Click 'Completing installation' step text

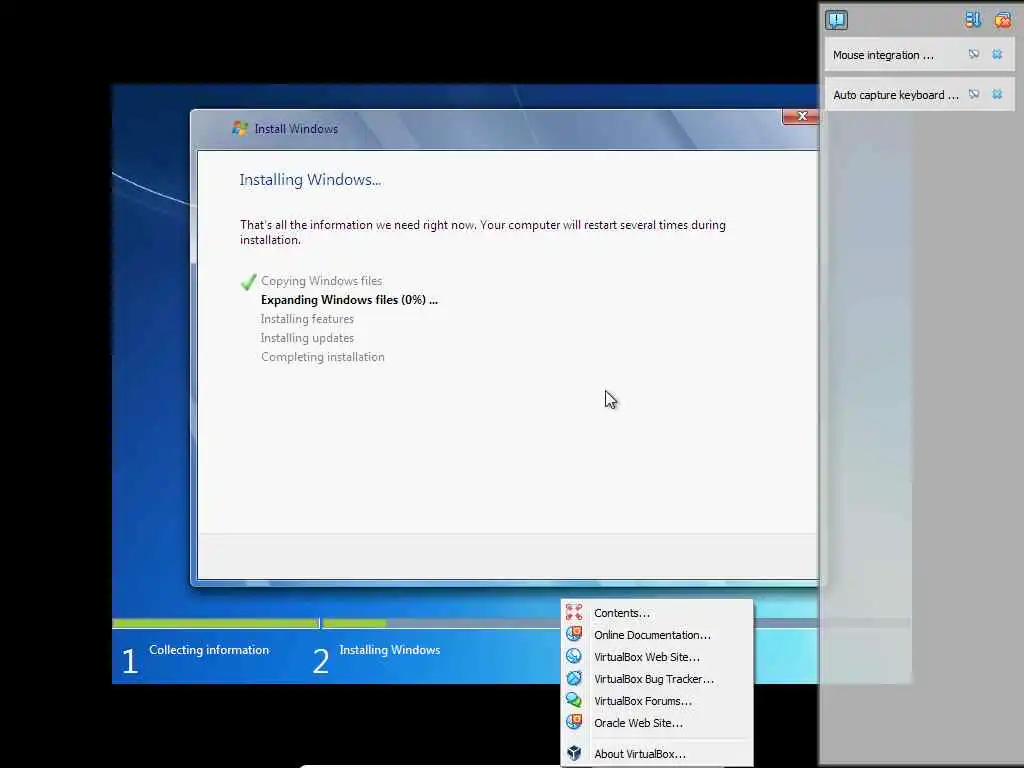coord(323,357)
